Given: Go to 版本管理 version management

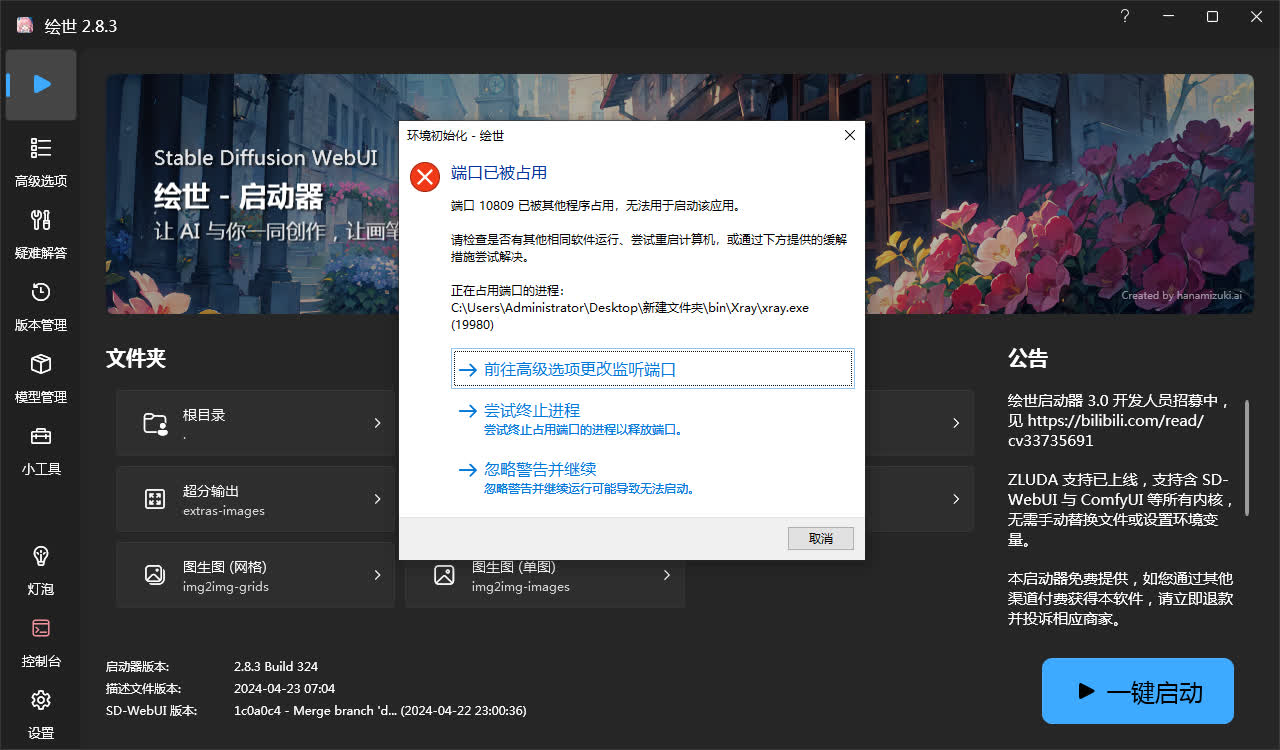Looking at the screenshot, I should [x=41, y=292].
